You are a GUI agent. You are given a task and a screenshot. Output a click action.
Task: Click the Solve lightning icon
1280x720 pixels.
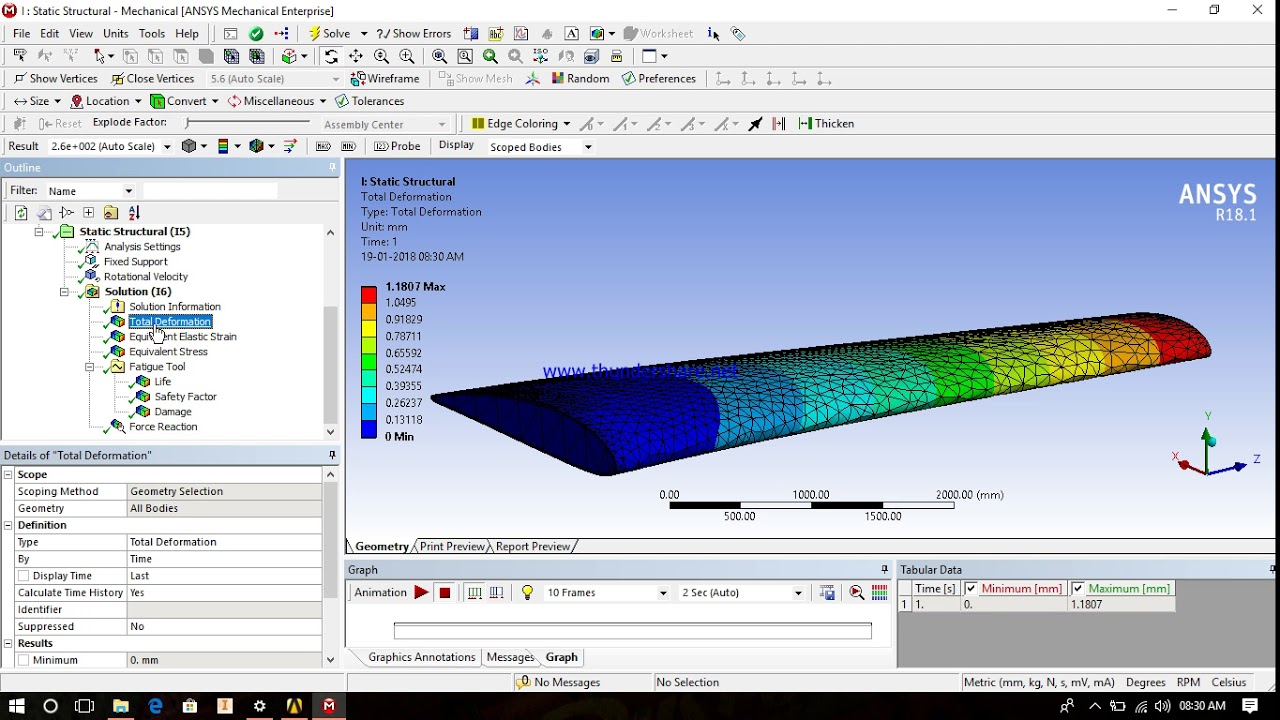click(314, 33)
